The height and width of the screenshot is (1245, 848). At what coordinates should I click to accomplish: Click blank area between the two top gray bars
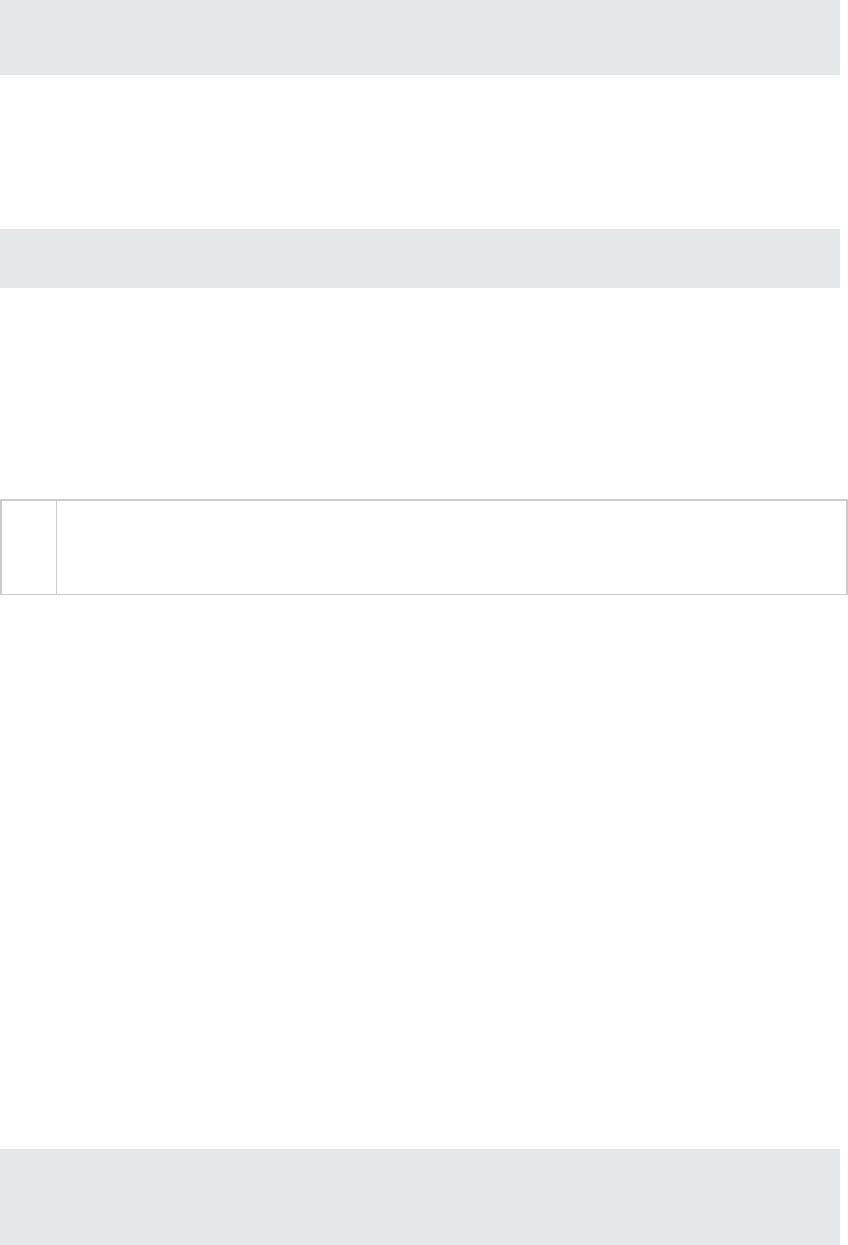click(x=420, y=150)
